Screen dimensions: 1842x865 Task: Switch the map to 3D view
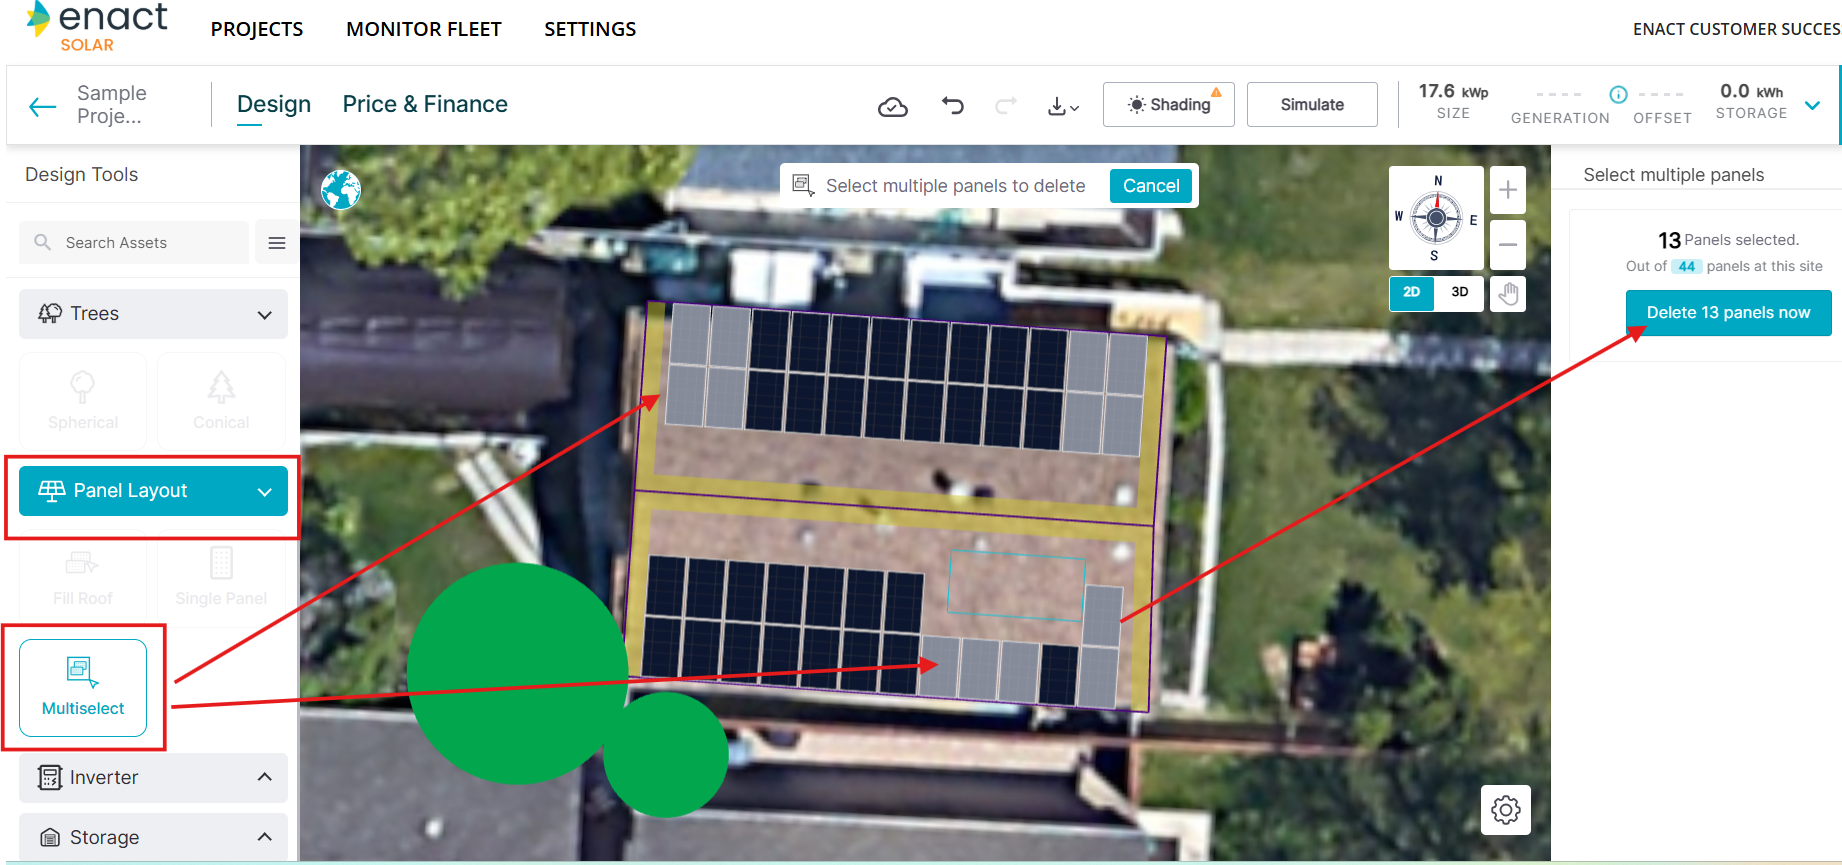coord(1459,293)
